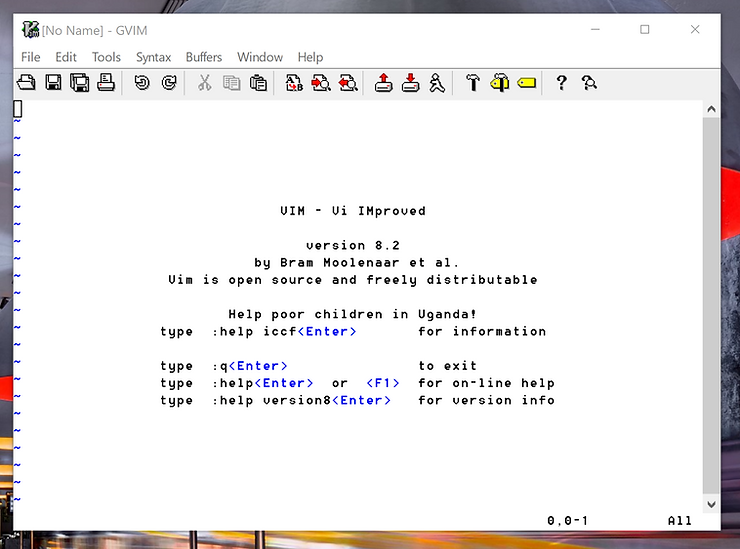Load a session with the upload icon

click(x=384, y=83)
